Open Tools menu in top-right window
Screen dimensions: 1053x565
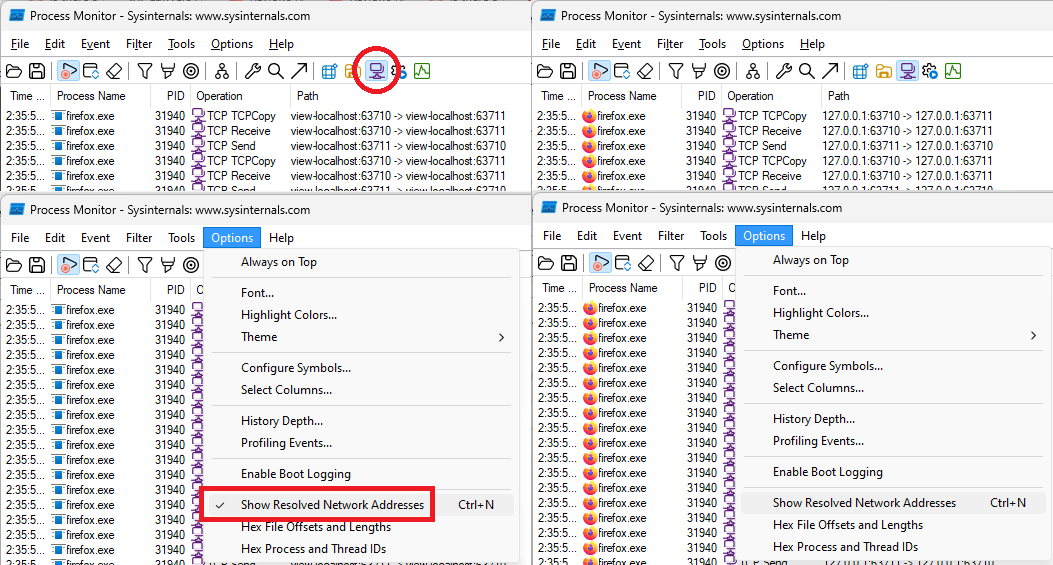(x=713, y=44)
